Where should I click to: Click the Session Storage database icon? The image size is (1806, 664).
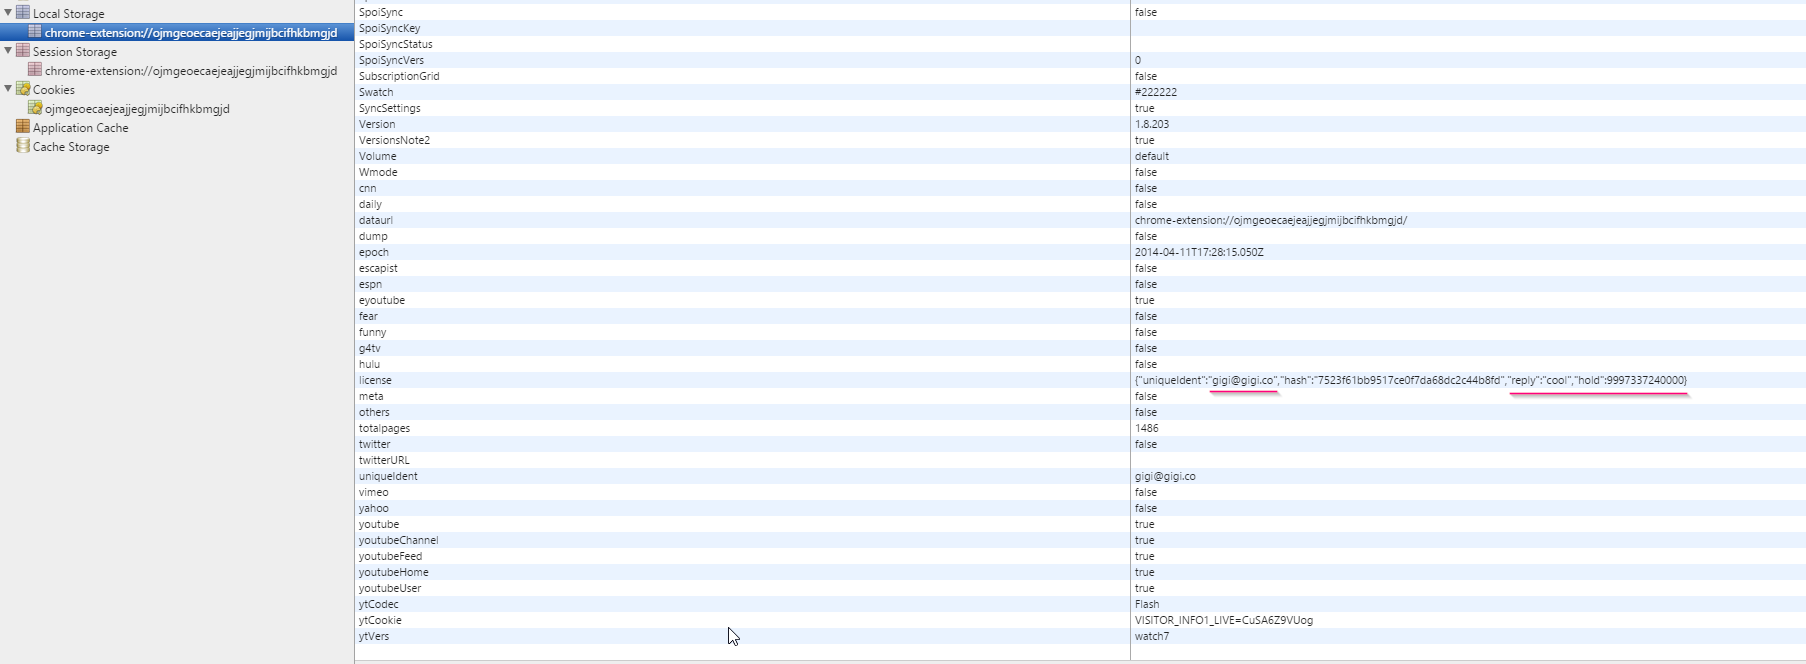tap(23, 50)
